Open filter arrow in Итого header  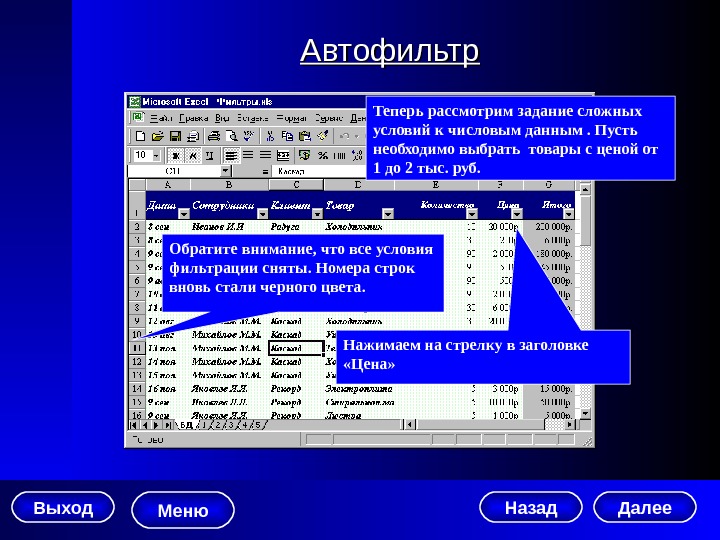tap(568, 214)
